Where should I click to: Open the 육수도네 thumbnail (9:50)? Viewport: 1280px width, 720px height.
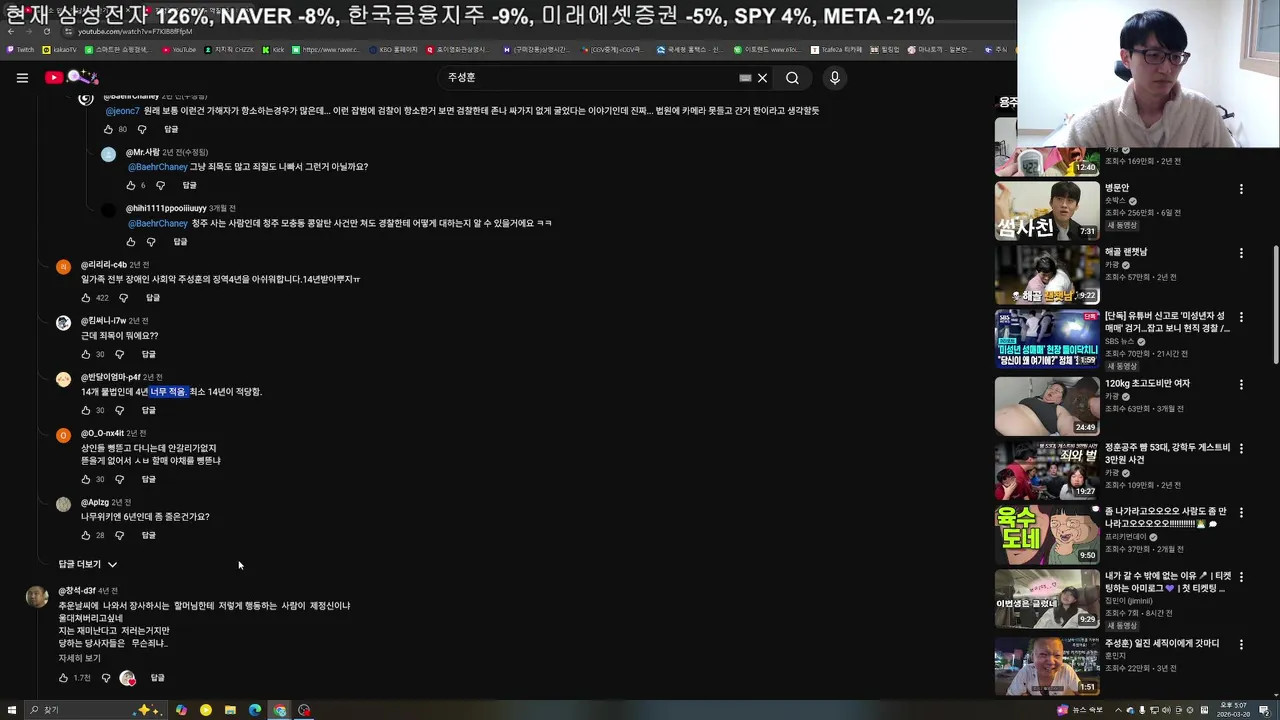1047,534
